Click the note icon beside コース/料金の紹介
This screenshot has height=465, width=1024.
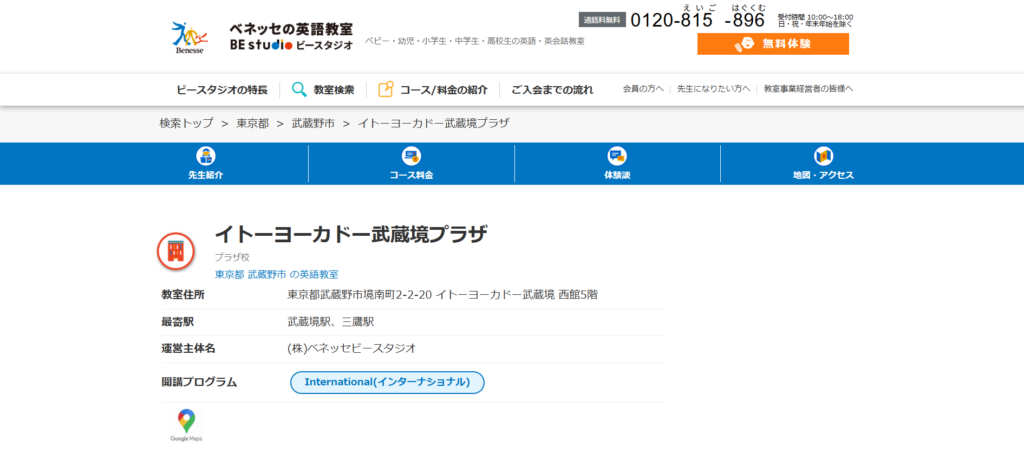point(386,89)
